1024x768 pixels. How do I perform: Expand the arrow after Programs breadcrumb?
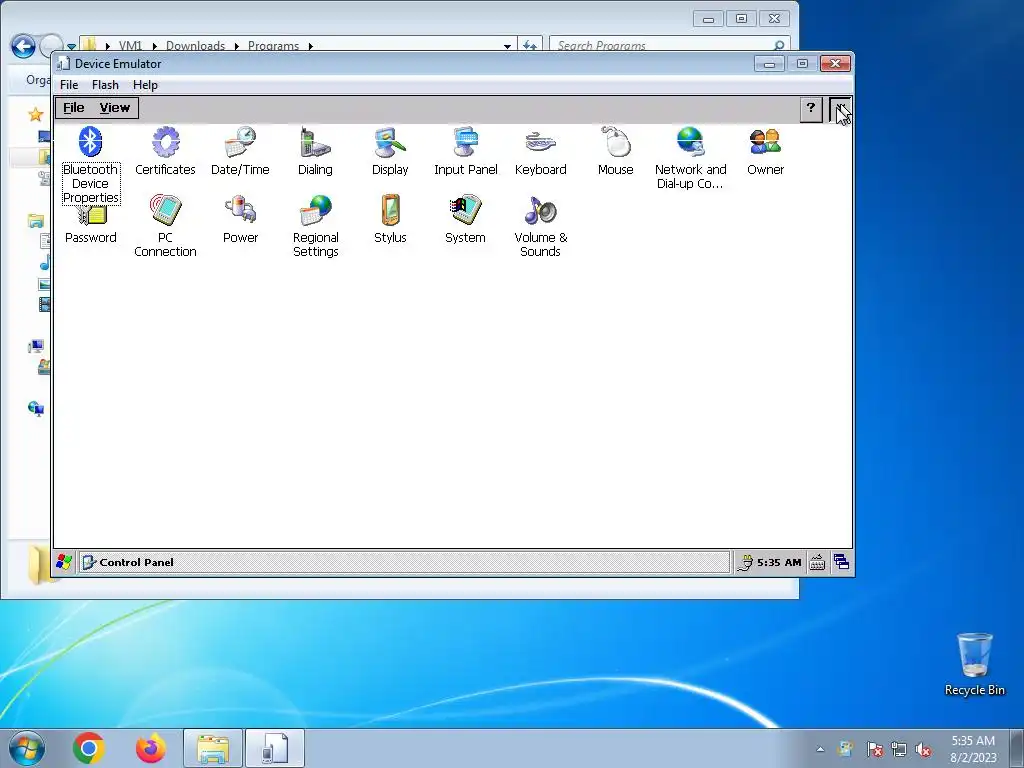point(311,46)
